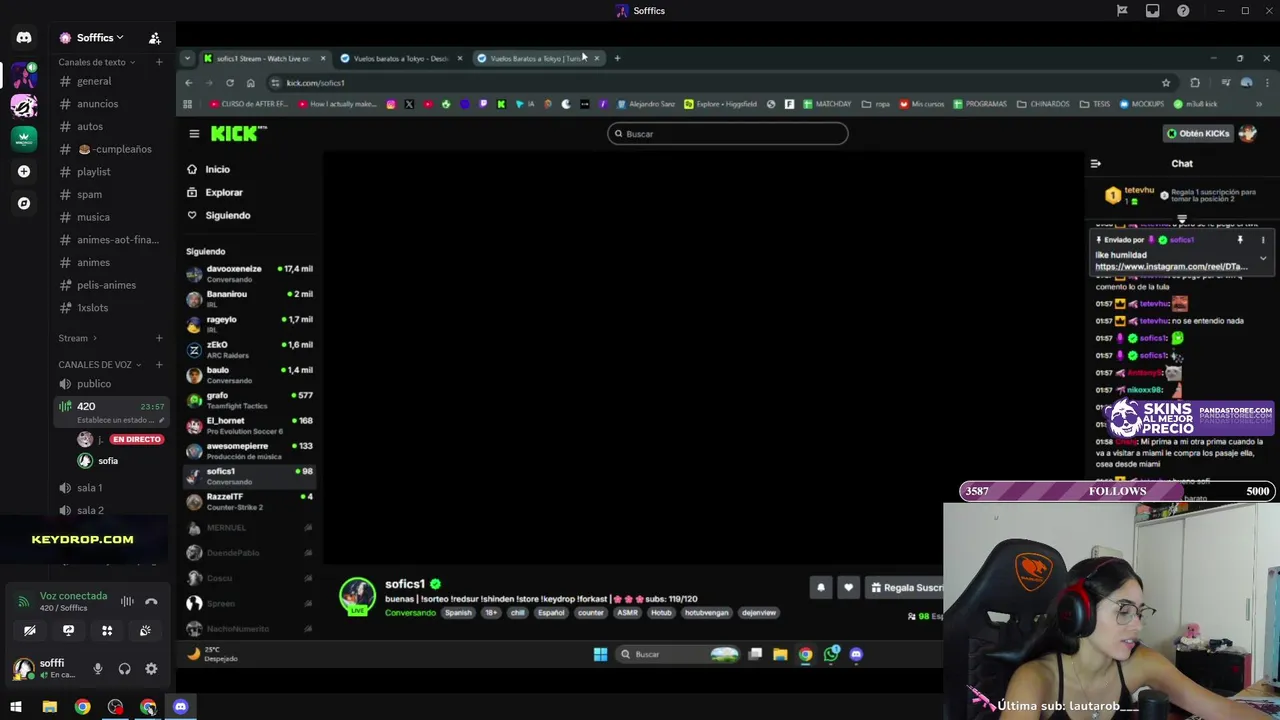Image resolution: width=1280 pixels, height=720 pixels.
Task: Open Discord discover servers compass icon
Action: coord(24,203)
